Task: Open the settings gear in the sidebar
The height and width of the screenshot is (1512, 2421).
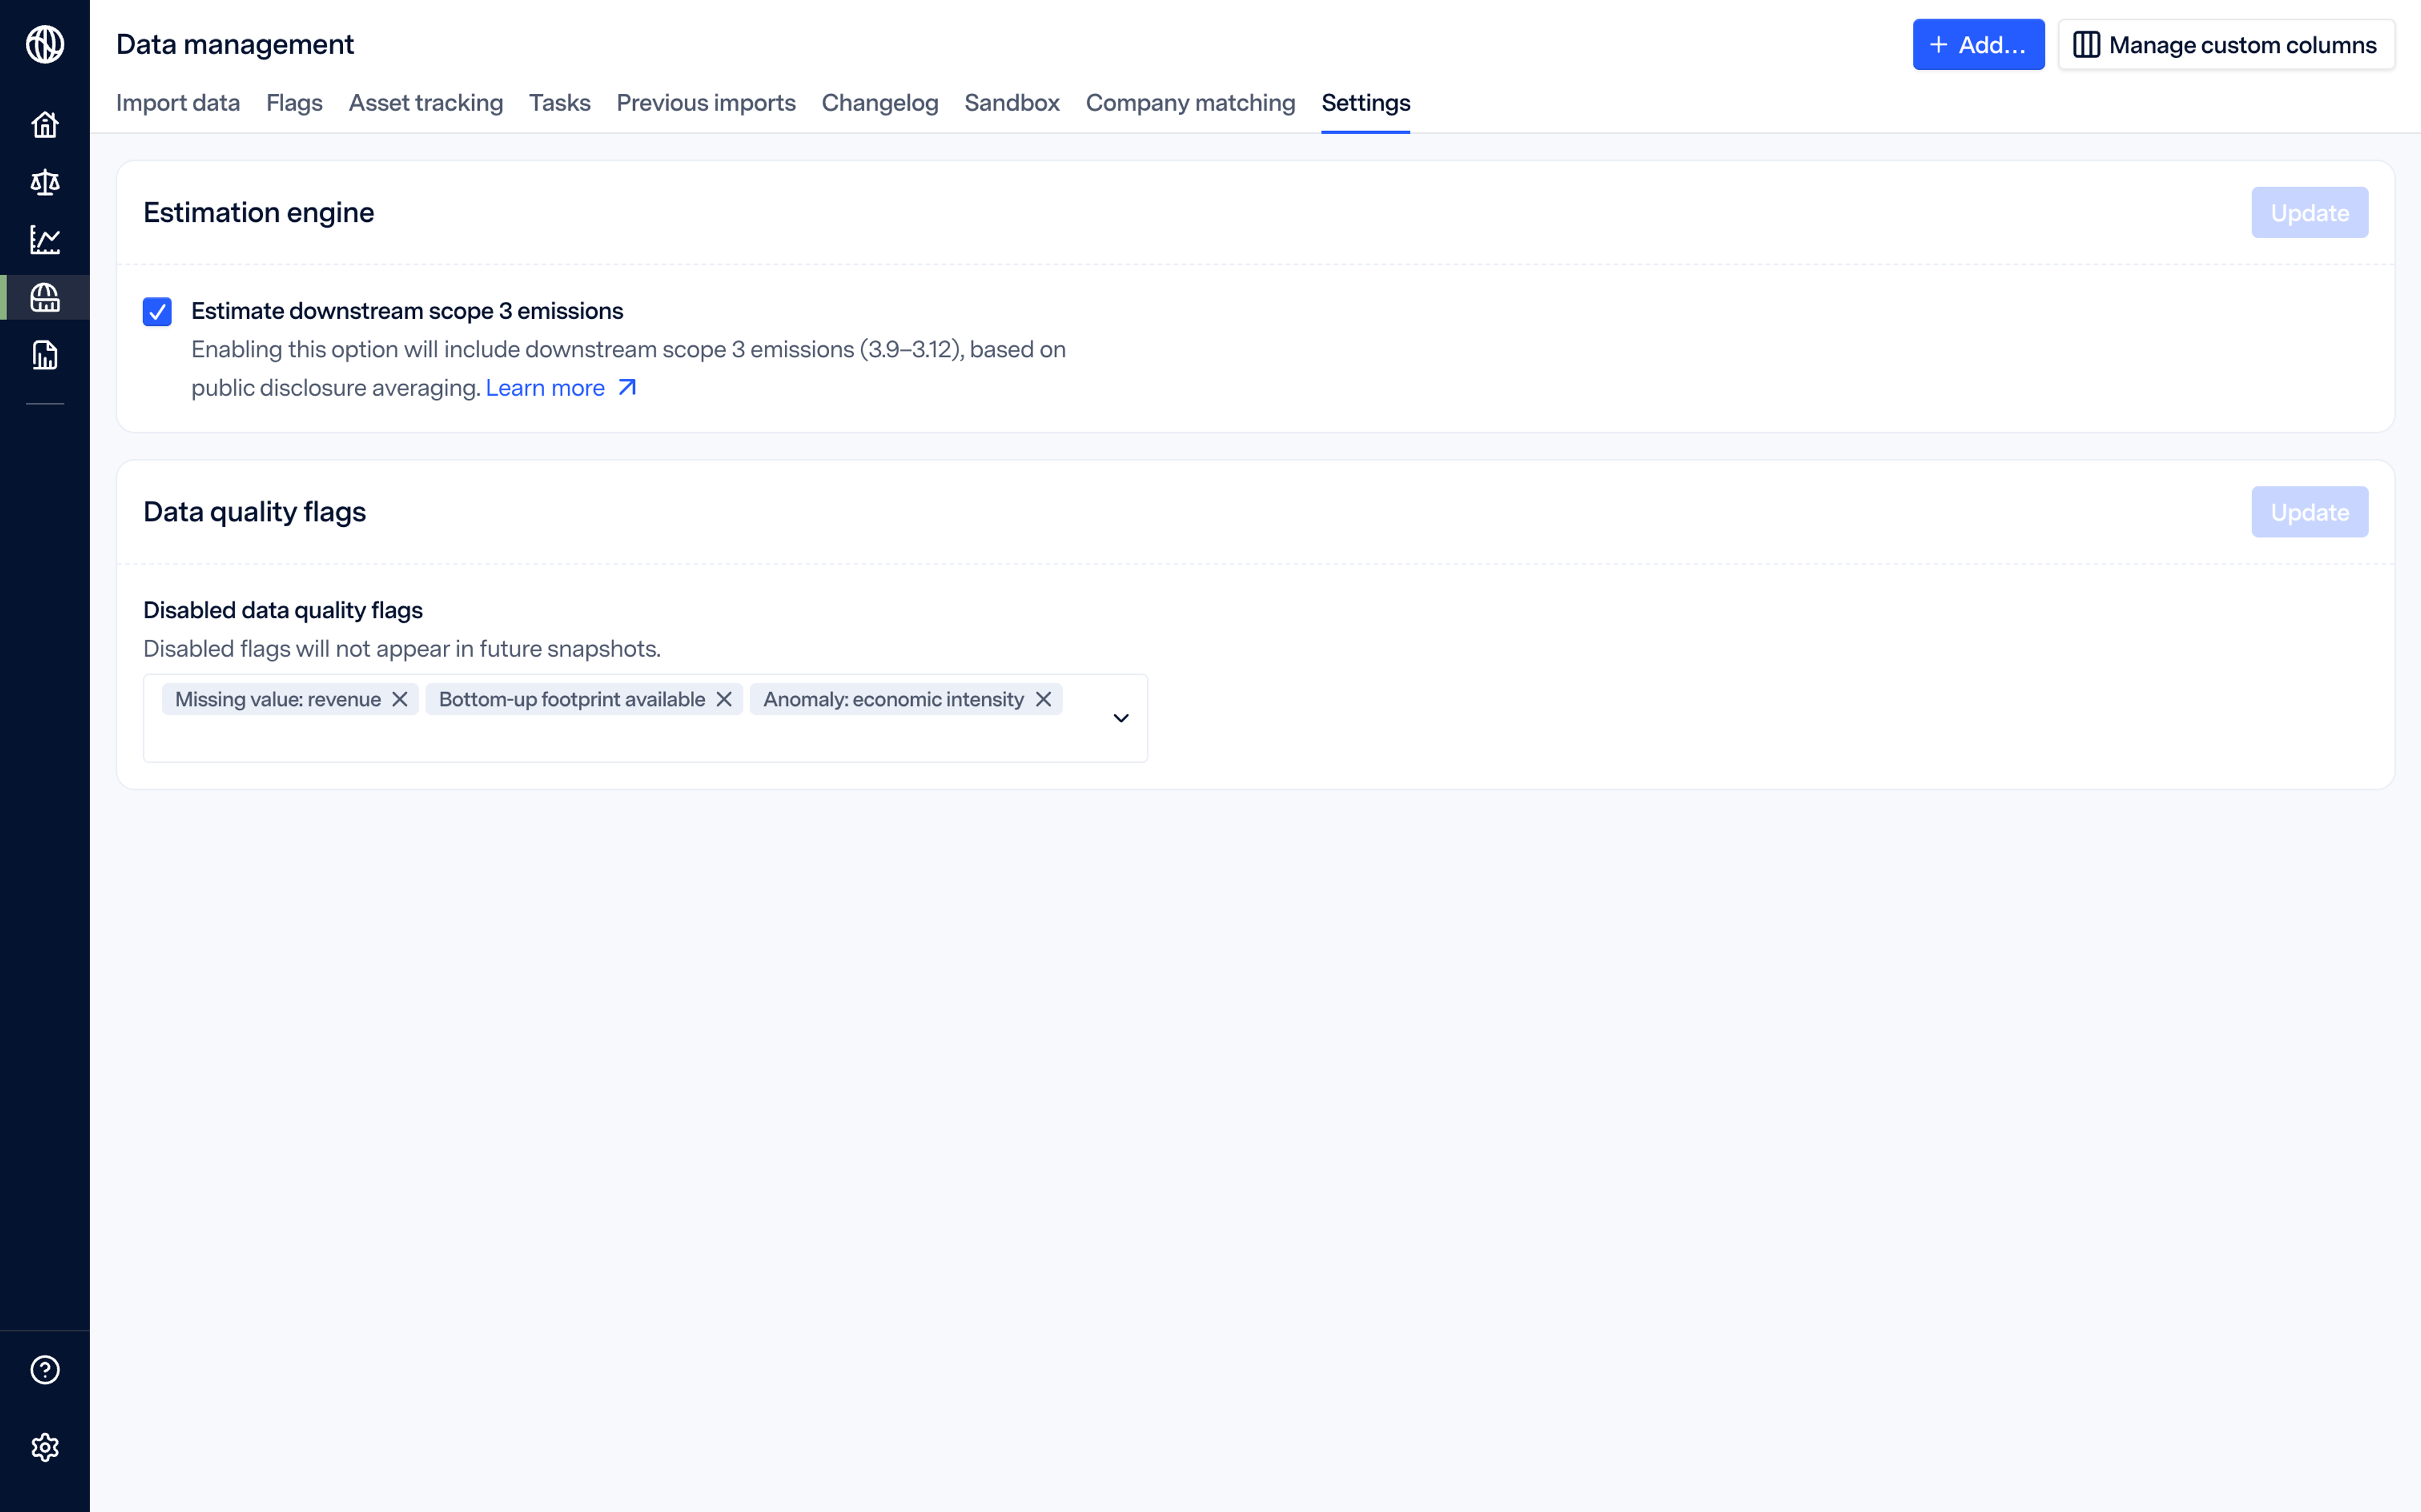Action: click(45, 1447)
